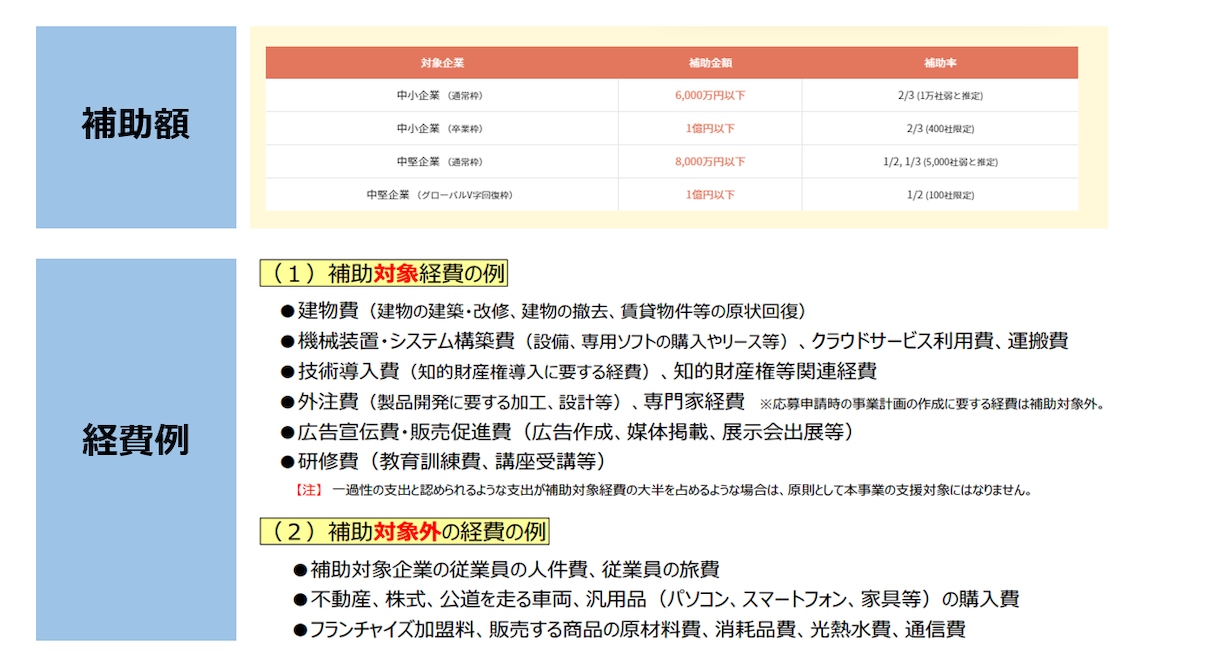Screen dimensions: 1220x666
Task: Click the 8,000万円以下 amount
Action: pyautogui.click(x=710, y=162)
